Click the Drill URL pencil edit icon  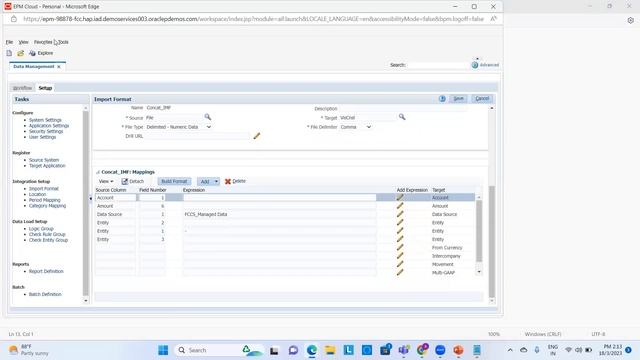[x=257, y=136]
